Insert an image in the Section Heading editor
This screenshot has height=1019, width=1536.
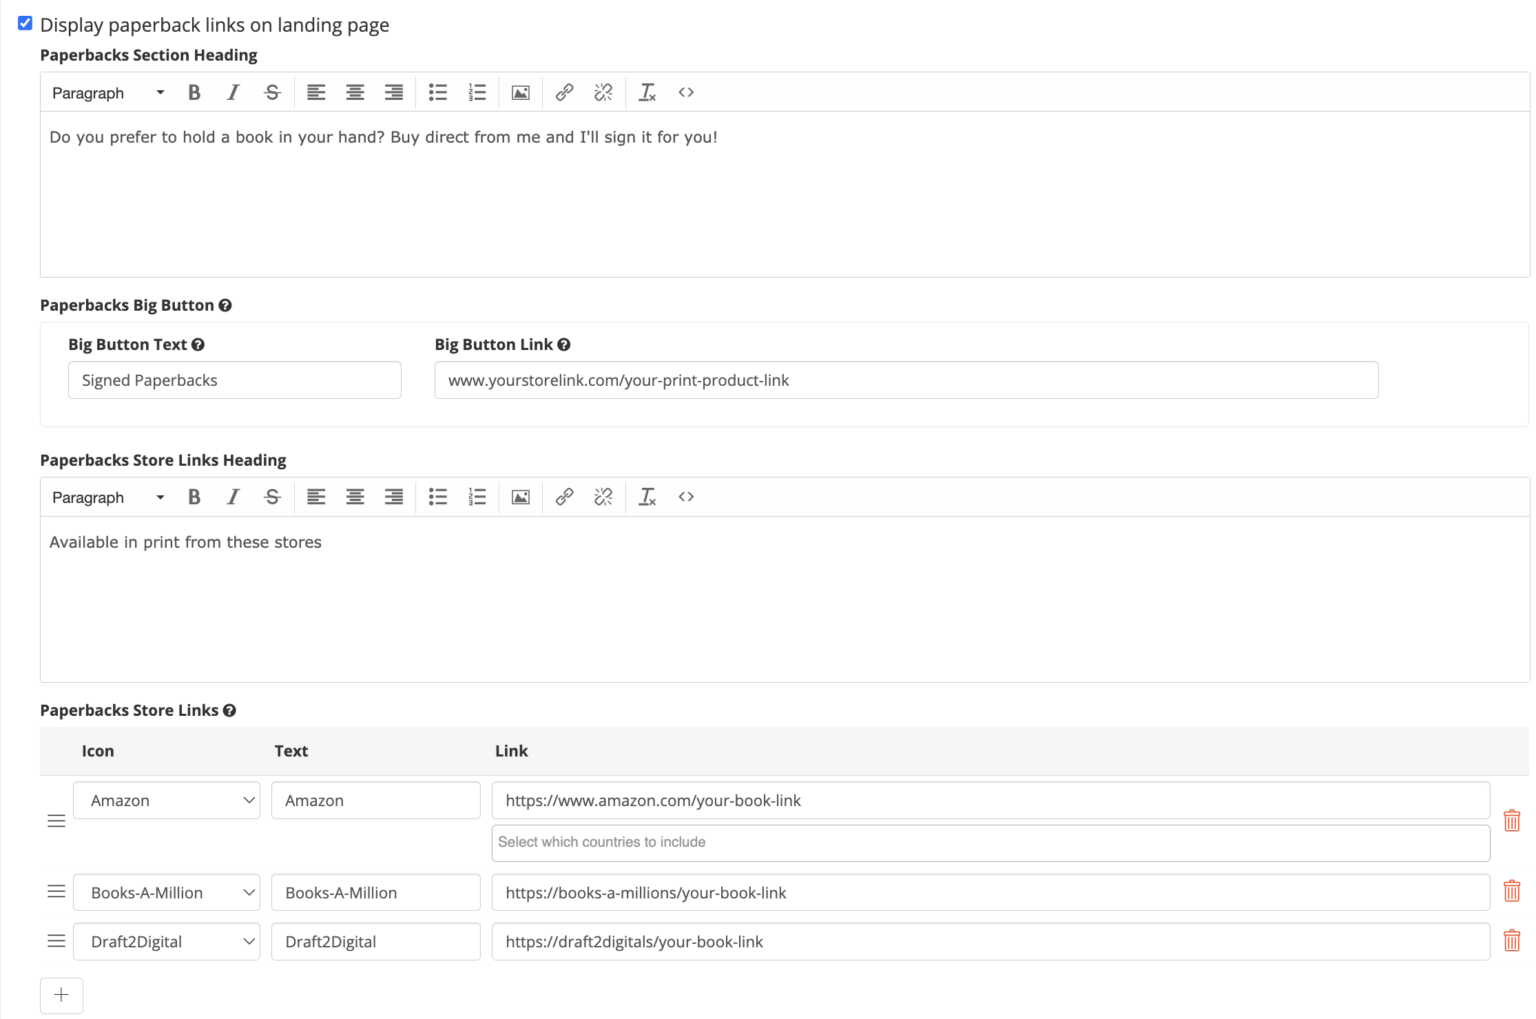520,92
